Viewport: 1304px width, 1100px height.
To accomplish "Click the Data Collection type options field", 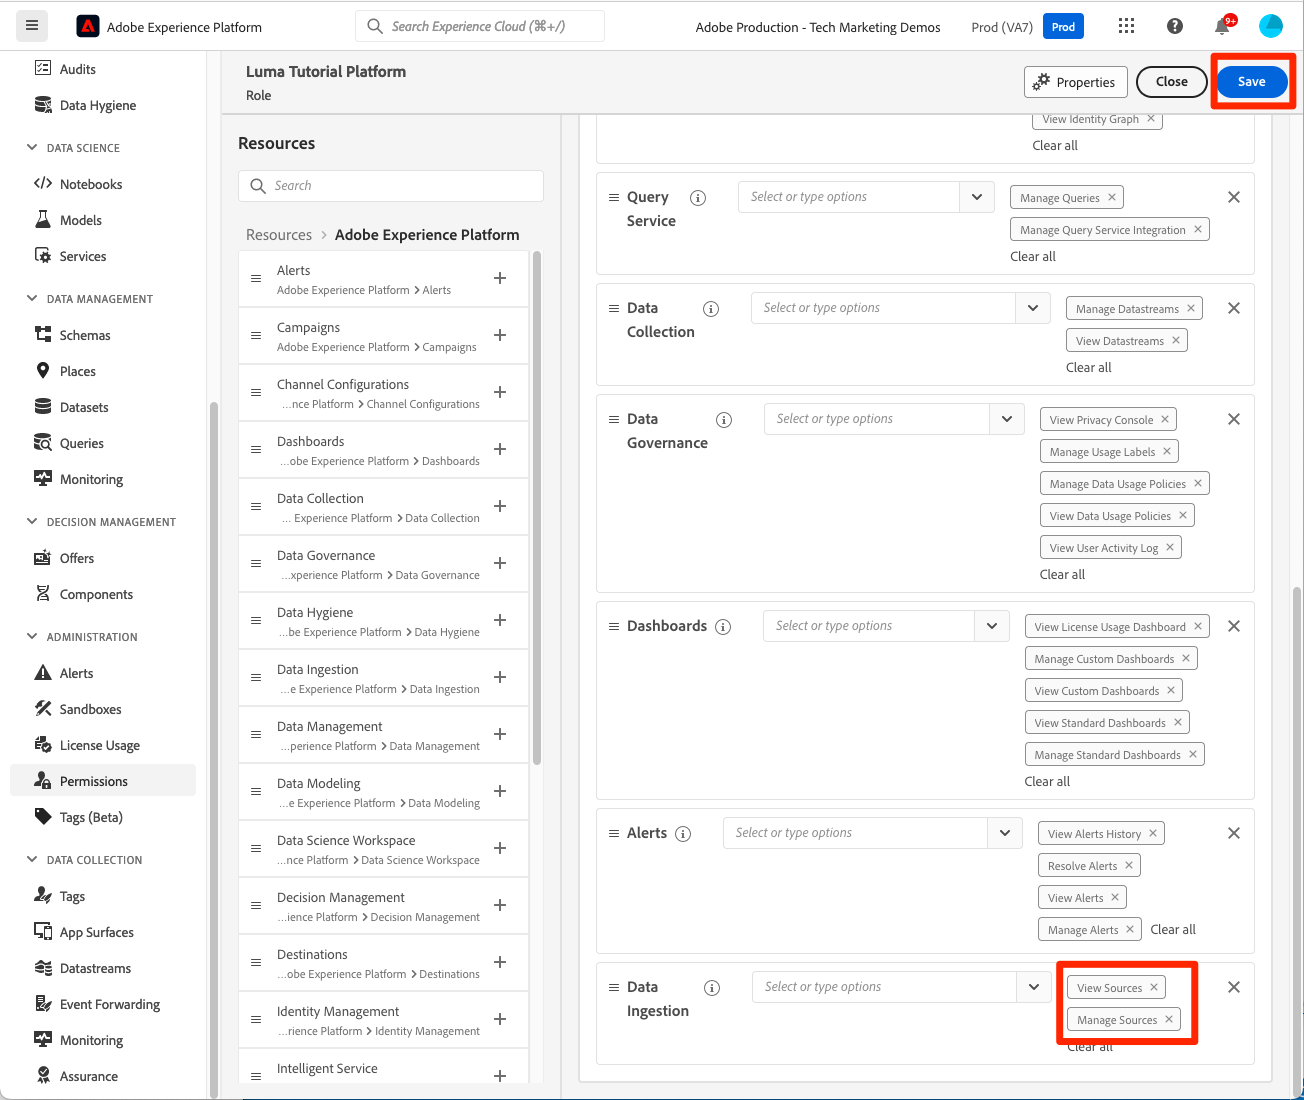I will (x=884, y=308).
